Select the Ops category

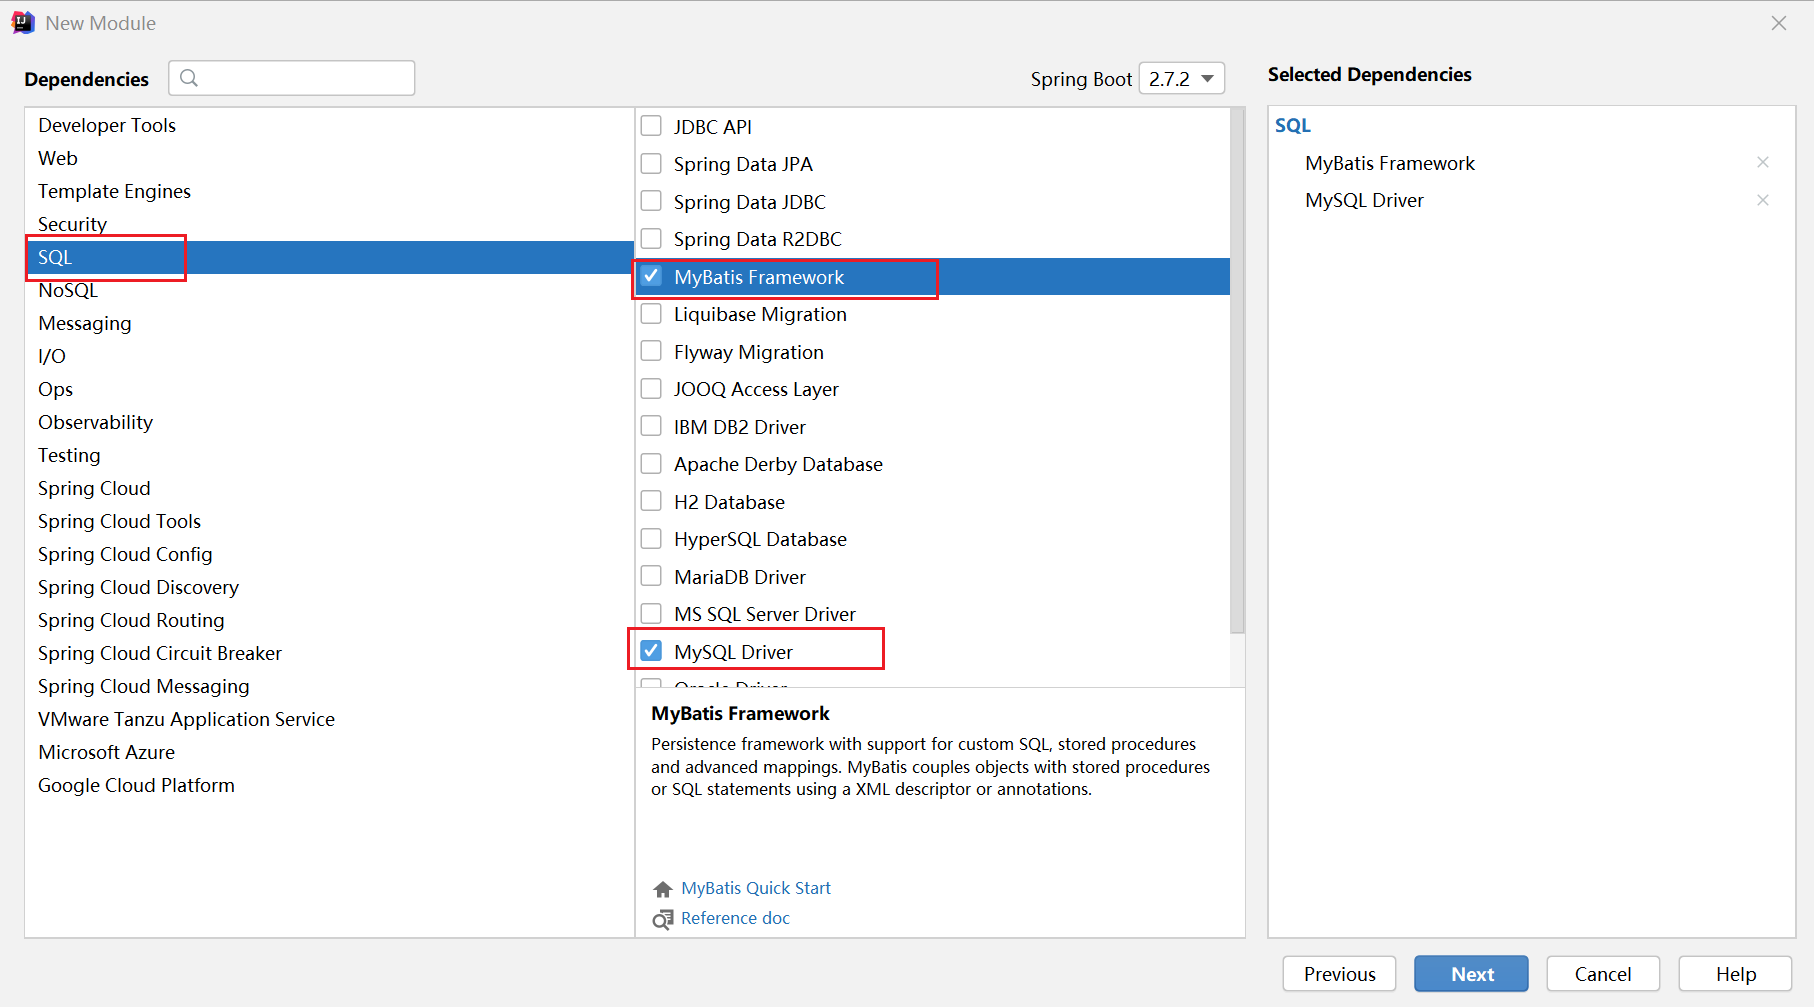pyautogui.click(x=329, y=389)
